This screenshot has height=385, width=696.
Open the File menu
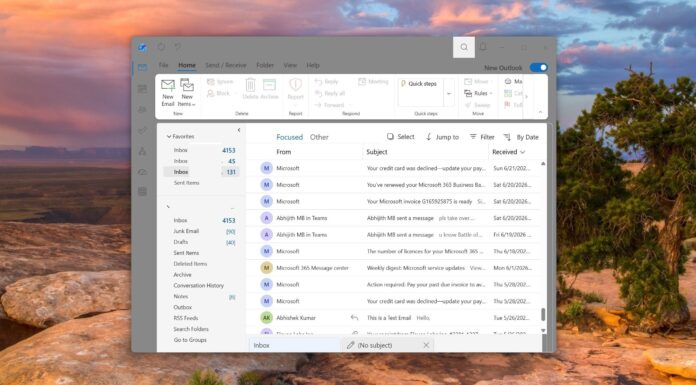[x=163, y=65]
